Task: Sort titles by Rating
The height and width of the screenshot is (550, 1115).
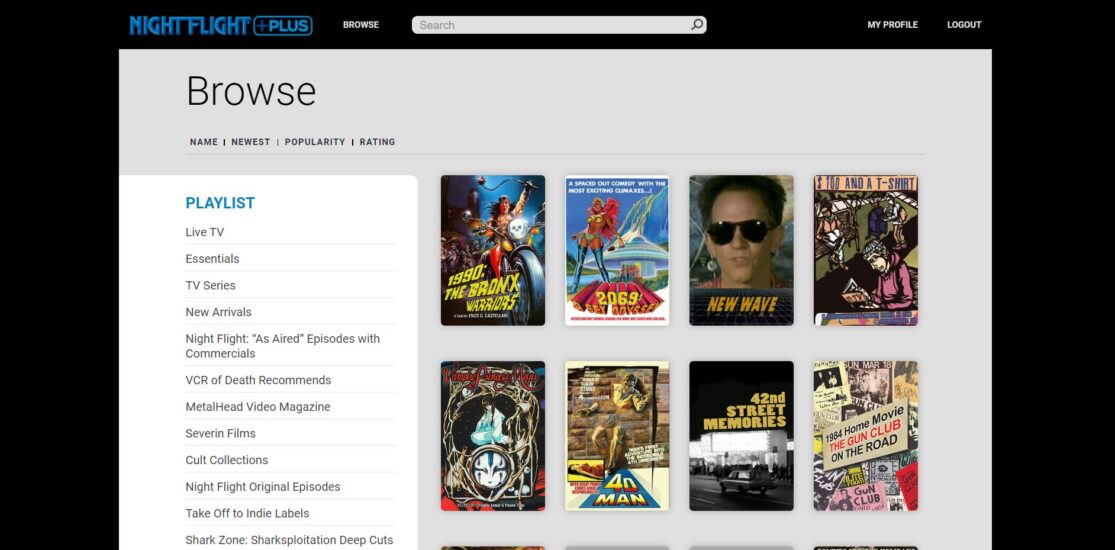Action: point(377,142)
